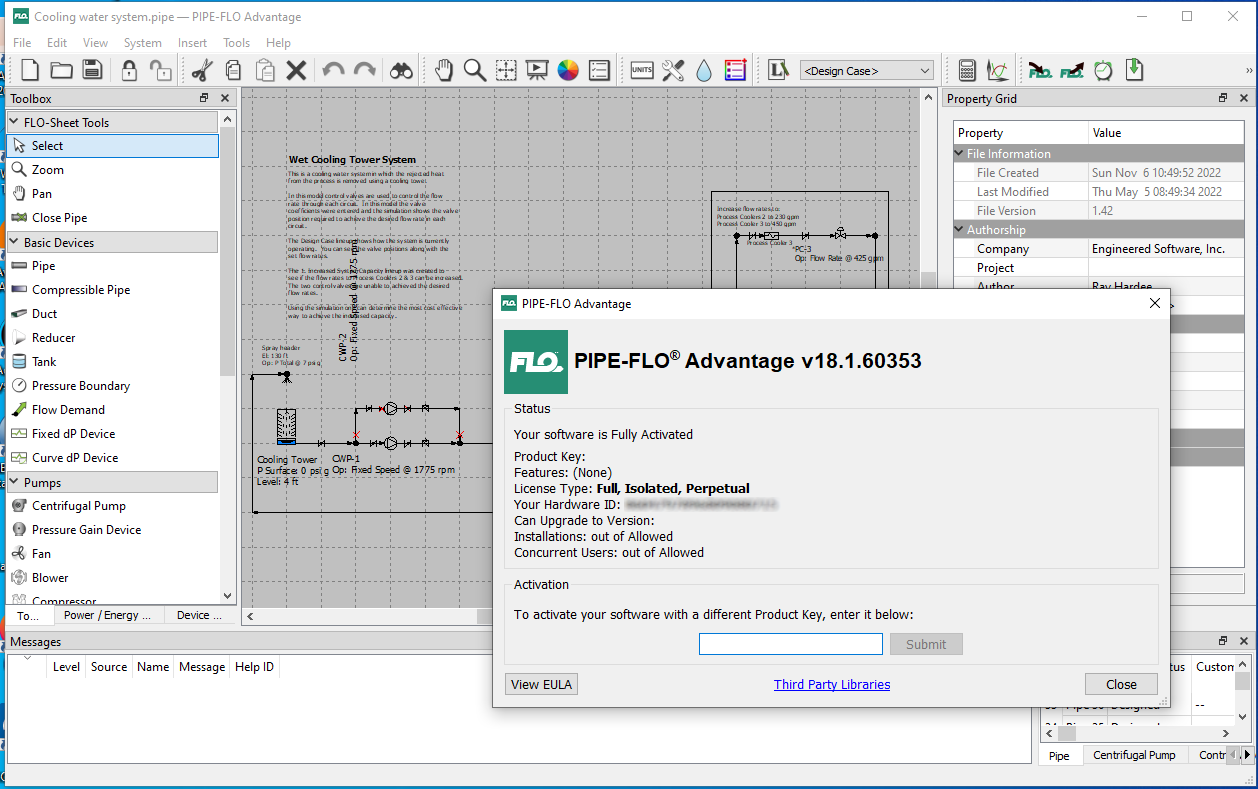This screenshot has width=1258, height=789.
Task: Select the Centrifugal Pump device
Action: coord(110,506)
